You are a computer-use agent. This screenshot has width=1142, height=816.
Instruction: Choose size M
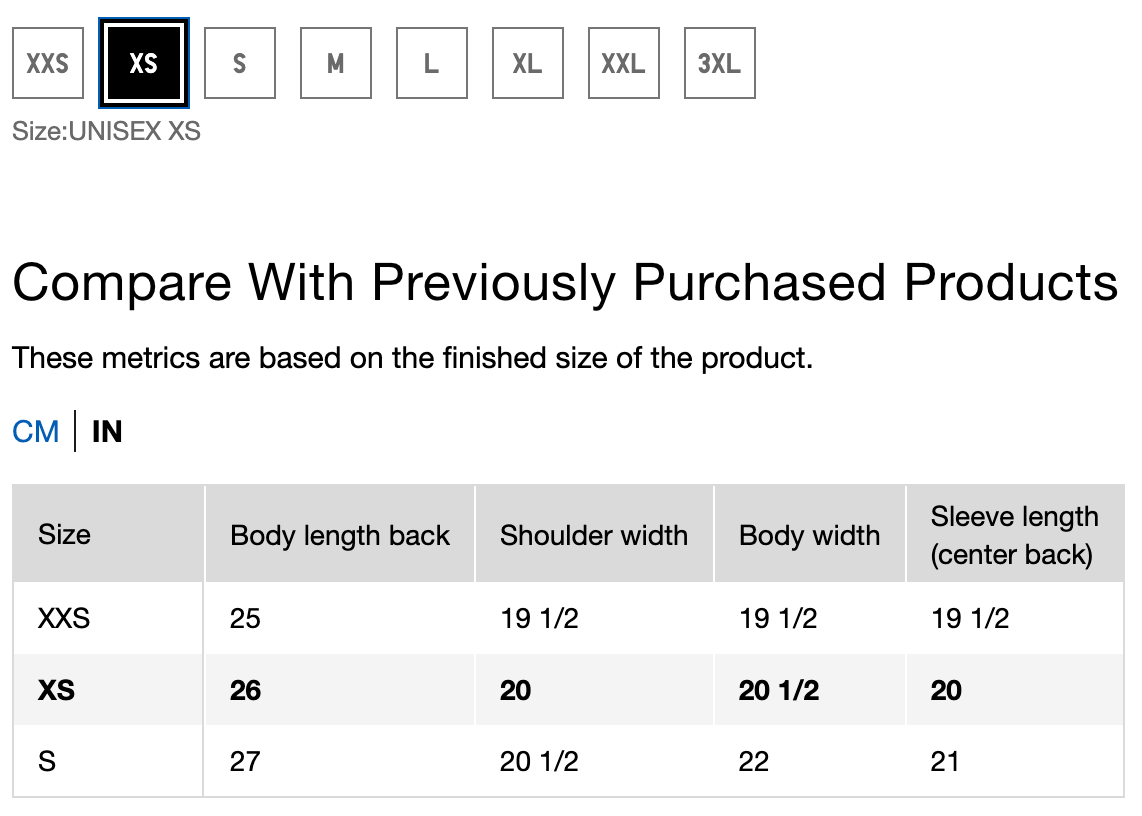point(336,63)
